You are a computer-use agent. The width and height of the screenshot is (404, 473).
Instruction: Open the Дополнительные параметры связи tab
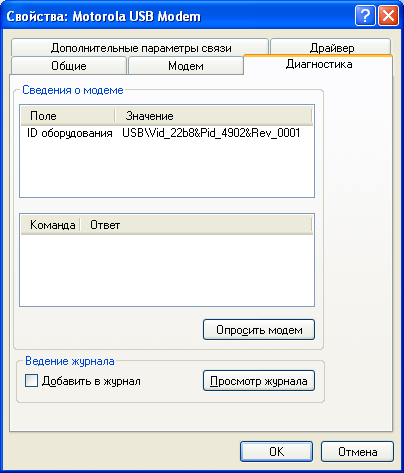click(140, 48)
